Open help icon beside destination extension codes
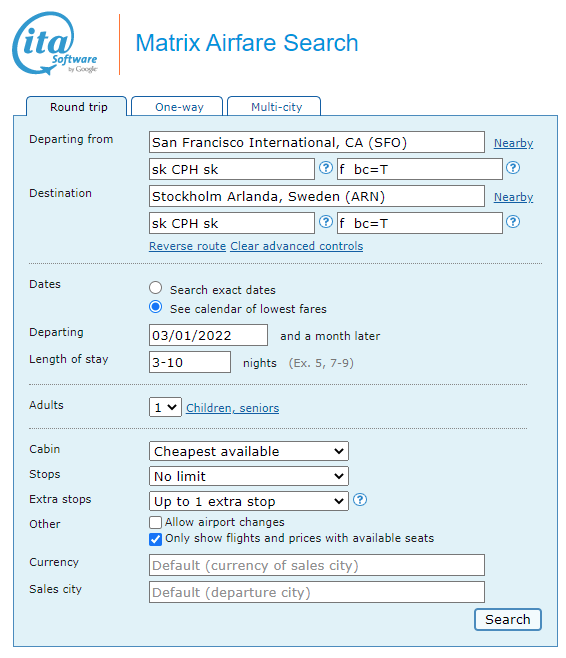566x658 pixels. click(513, 222)
